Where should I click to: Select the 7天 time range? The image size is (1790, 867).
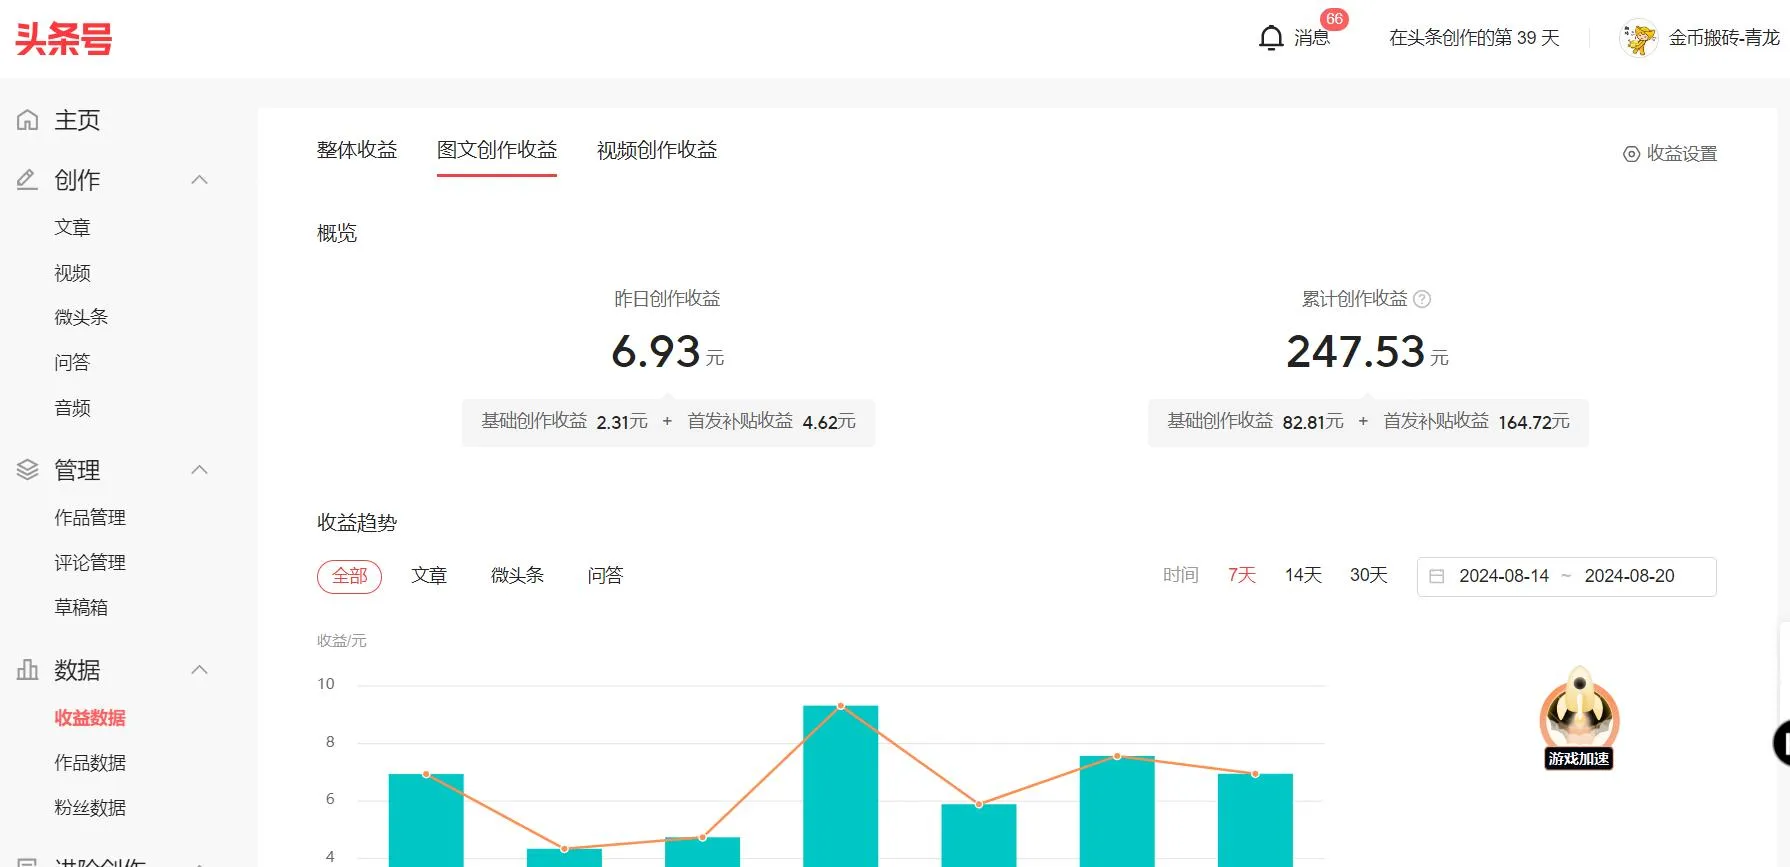click(x=1242, y=575)
